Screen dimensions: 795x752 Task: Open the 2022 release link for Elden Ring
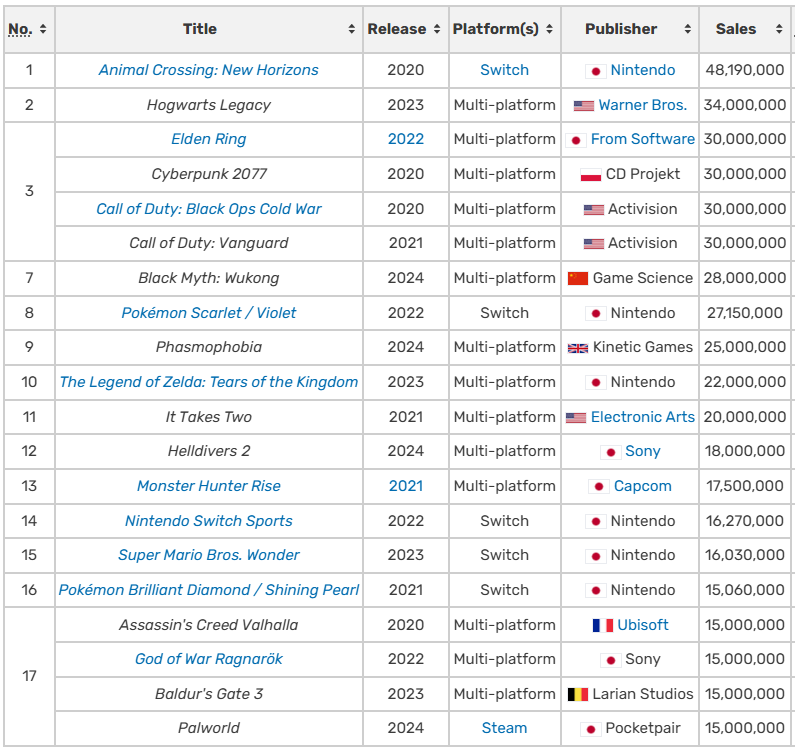click(406, 139)
